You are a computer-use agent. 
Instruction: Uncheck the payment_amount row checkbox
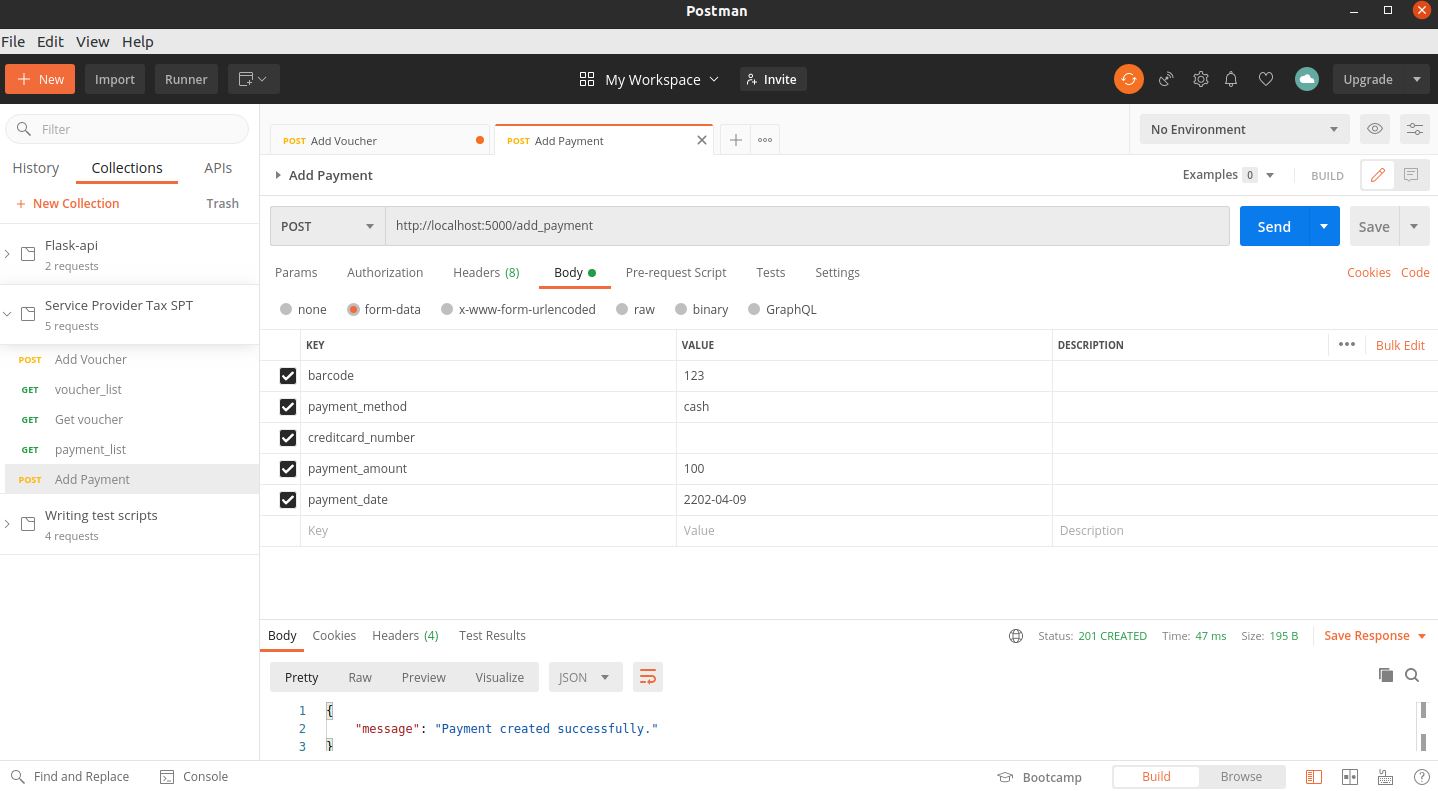(x=288, y=469)
